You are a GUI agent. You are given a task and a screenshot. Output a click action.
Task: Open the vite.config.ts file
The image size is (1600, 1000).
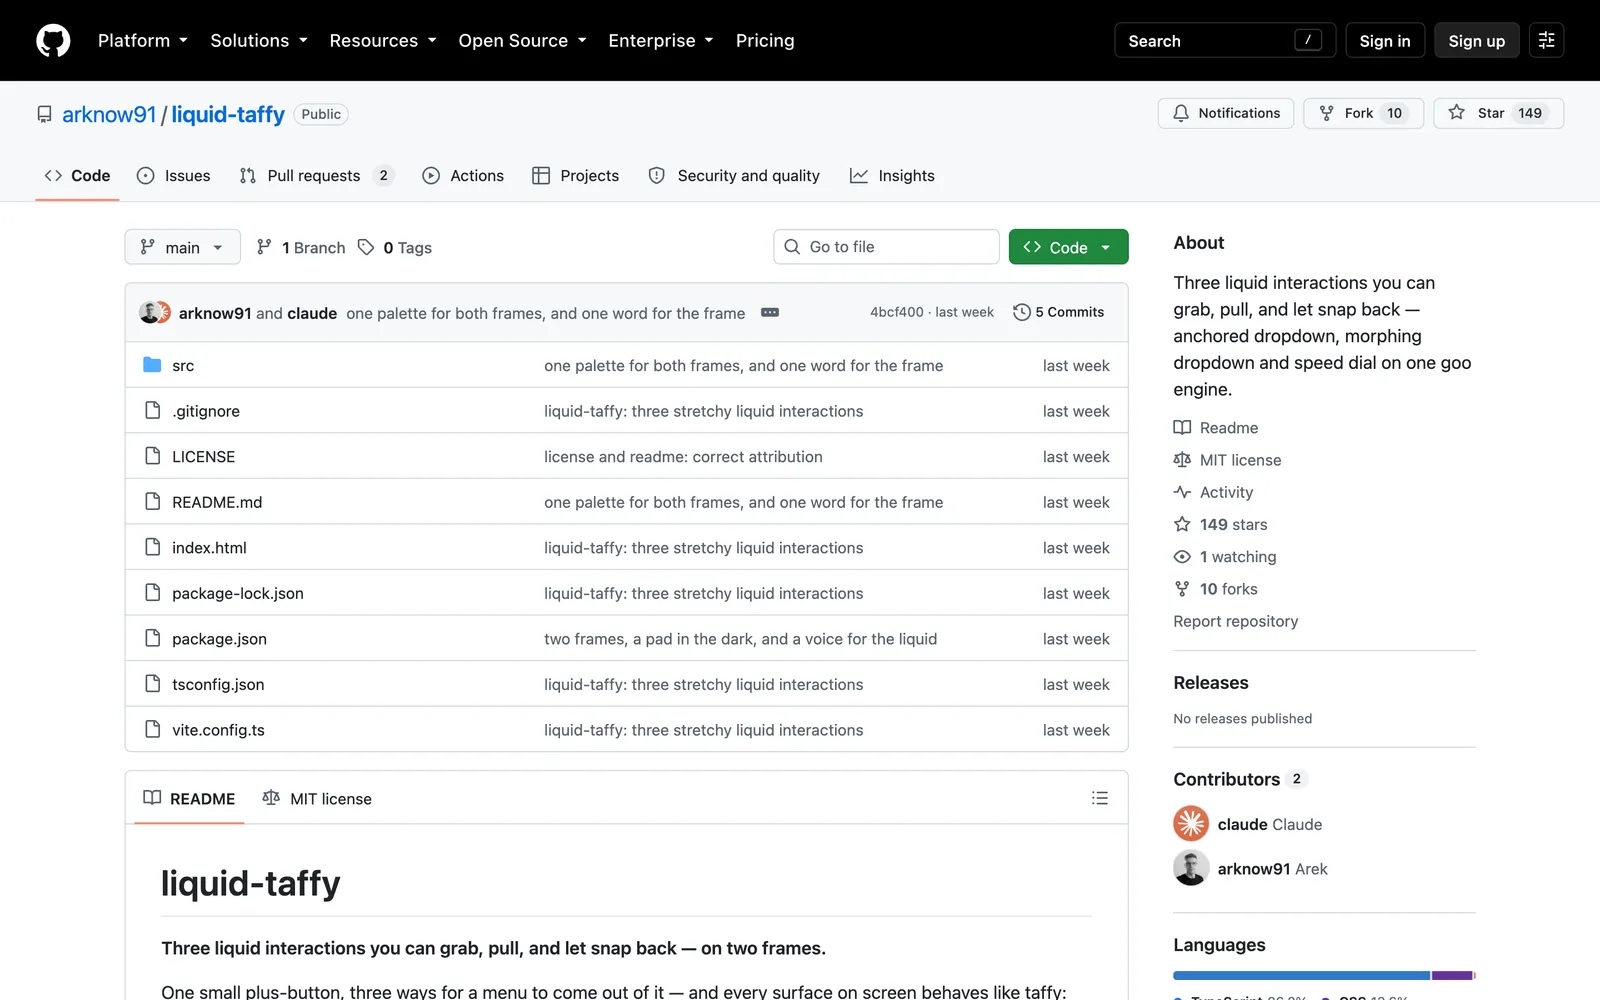click(x=218, y=730)
